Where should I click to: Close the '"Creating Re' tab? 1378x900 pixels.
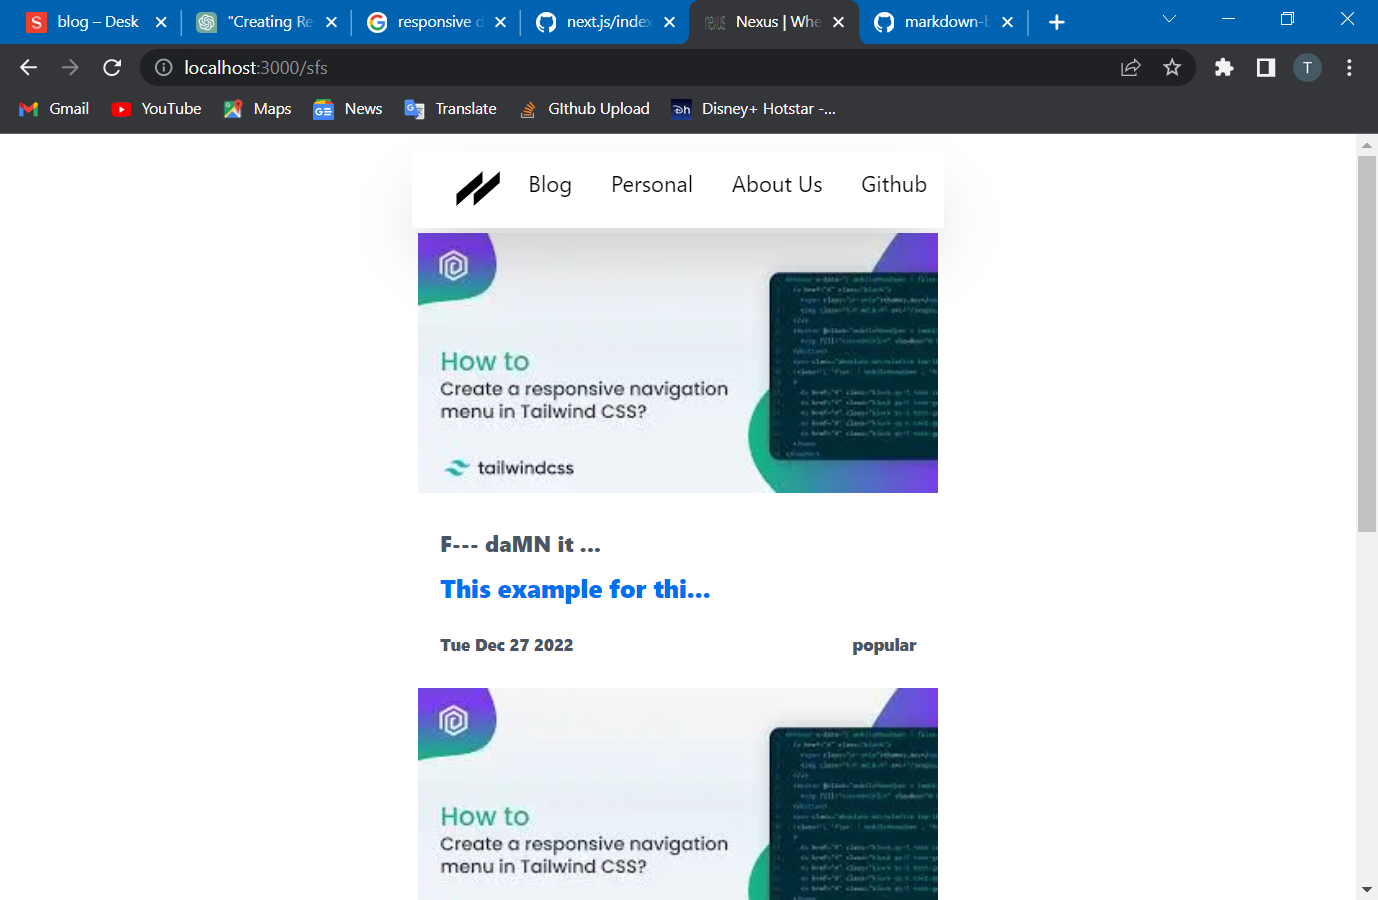[x=331, y=22]
